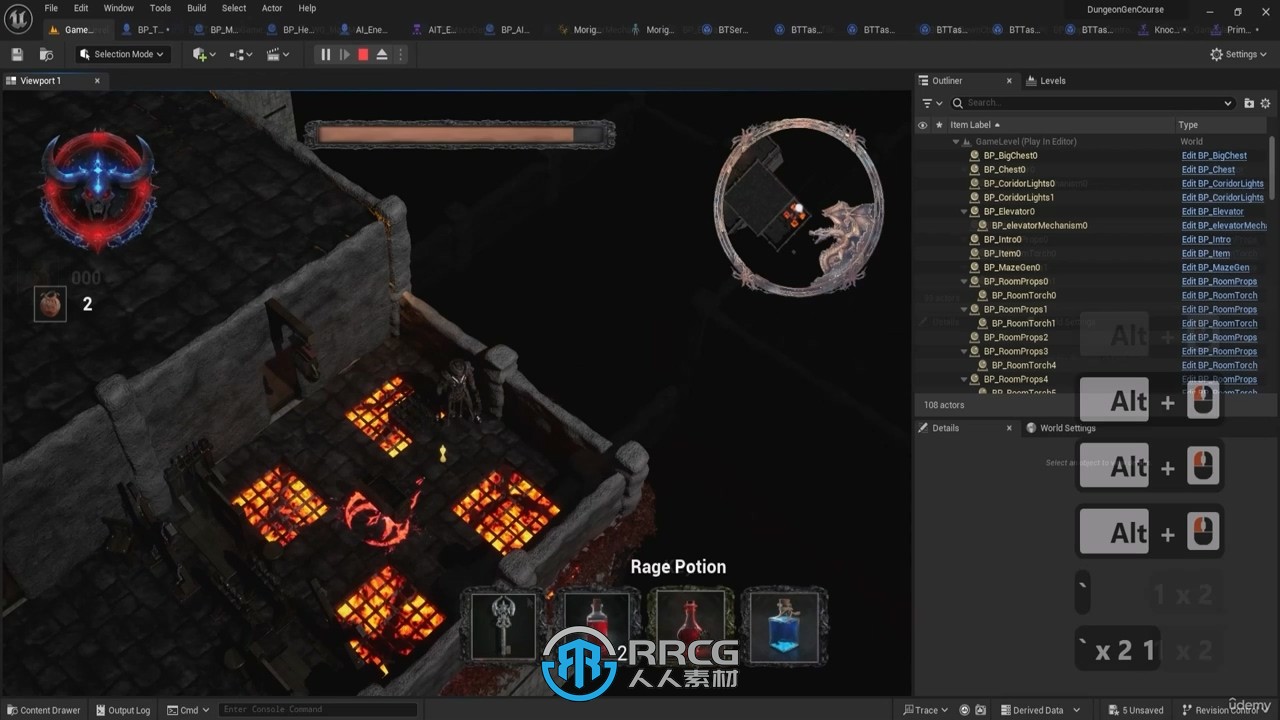Click the Frame Skip button next to Pause
Viewport: 1280px width, 720px height.
point(344,54)
